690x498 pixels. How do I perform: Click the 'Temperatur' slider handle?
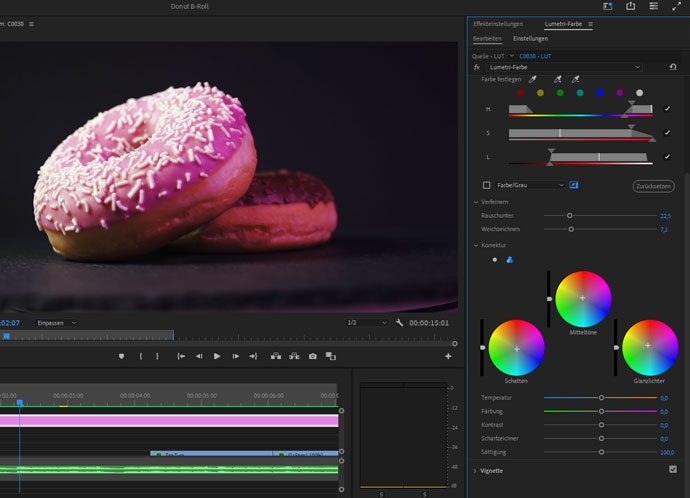(601, 397)
